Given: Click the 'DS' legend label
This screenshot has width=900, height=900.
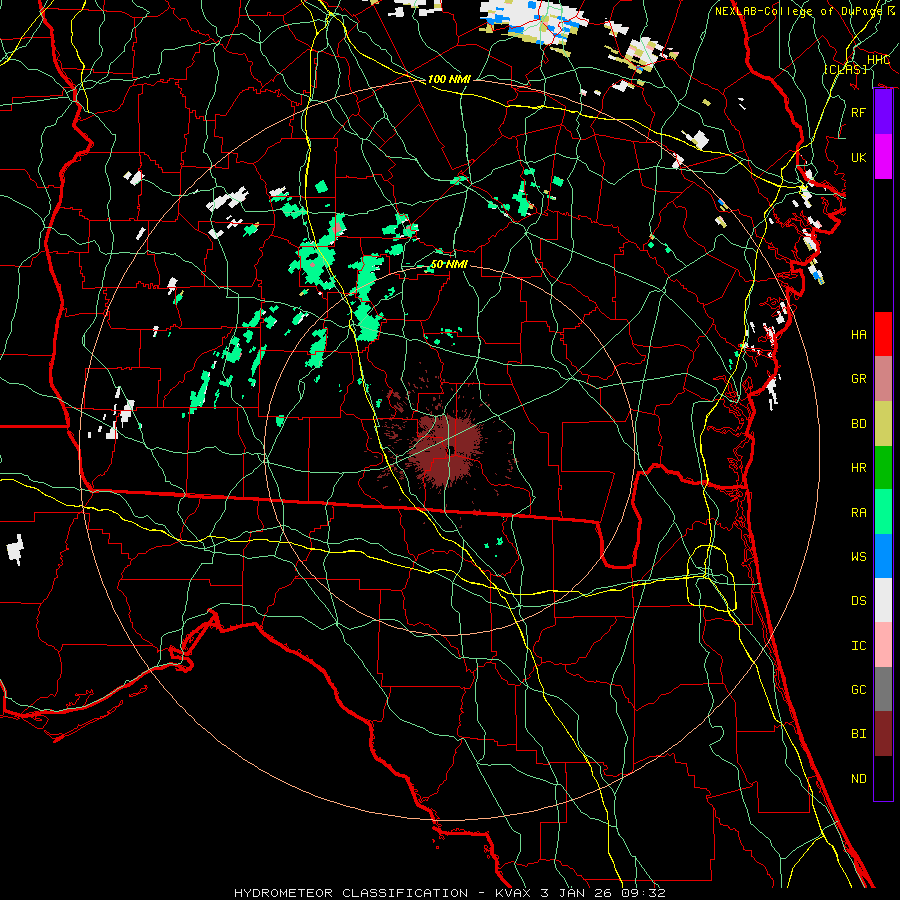Looking at the screenshot, I should (x=858, y=600).
